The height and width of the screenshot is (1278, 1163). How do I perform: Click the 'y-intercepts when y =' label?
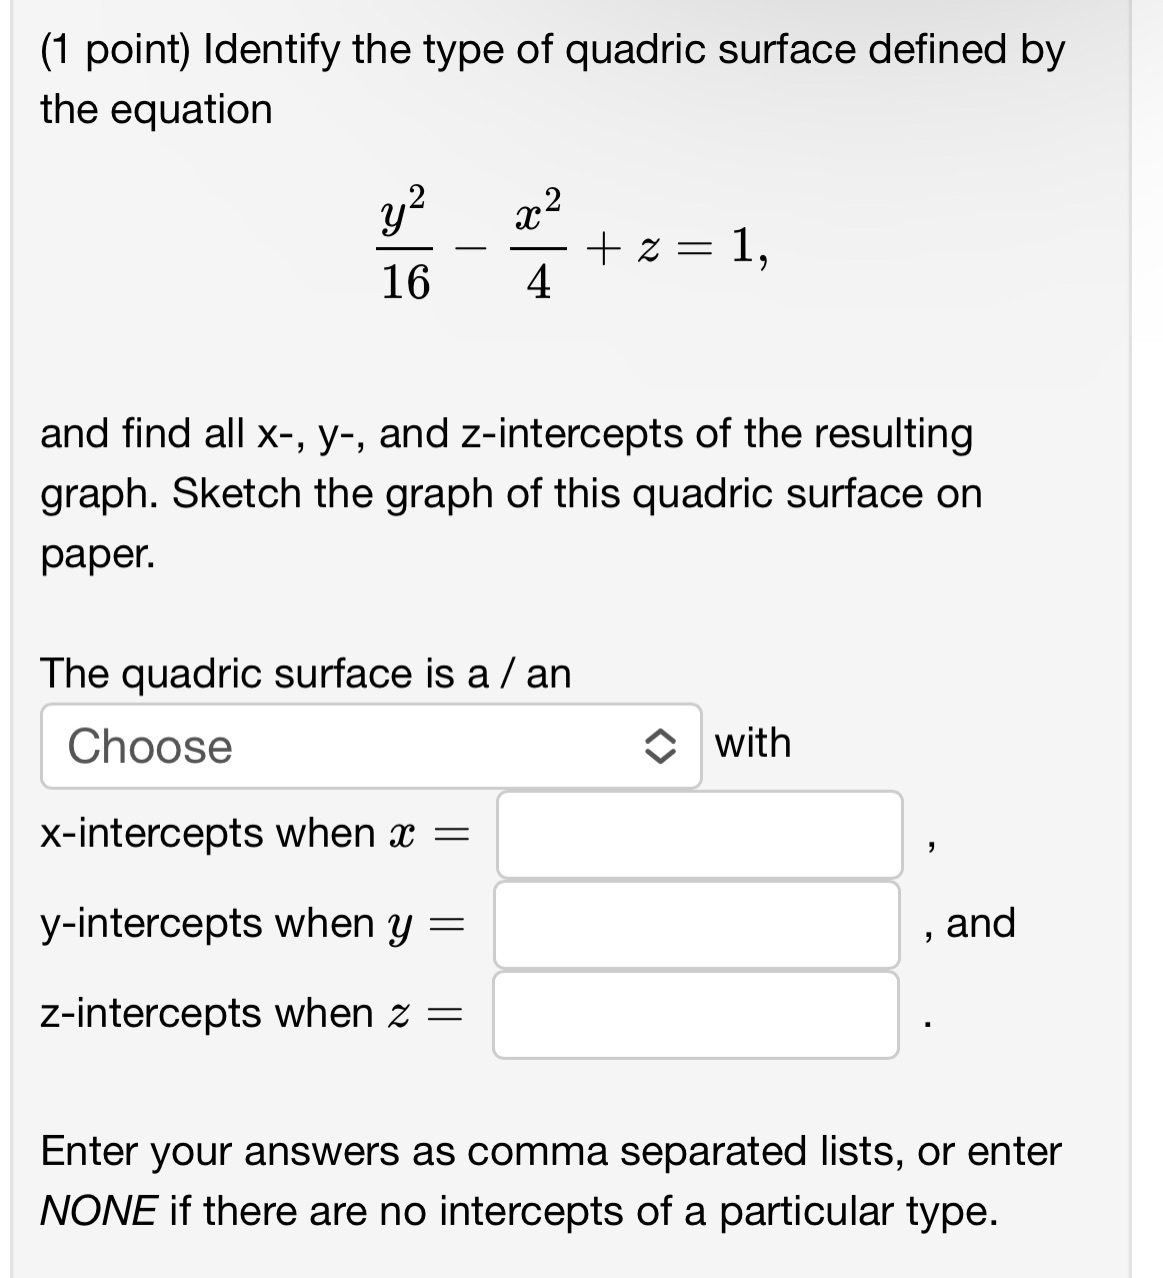pos(252,923)
